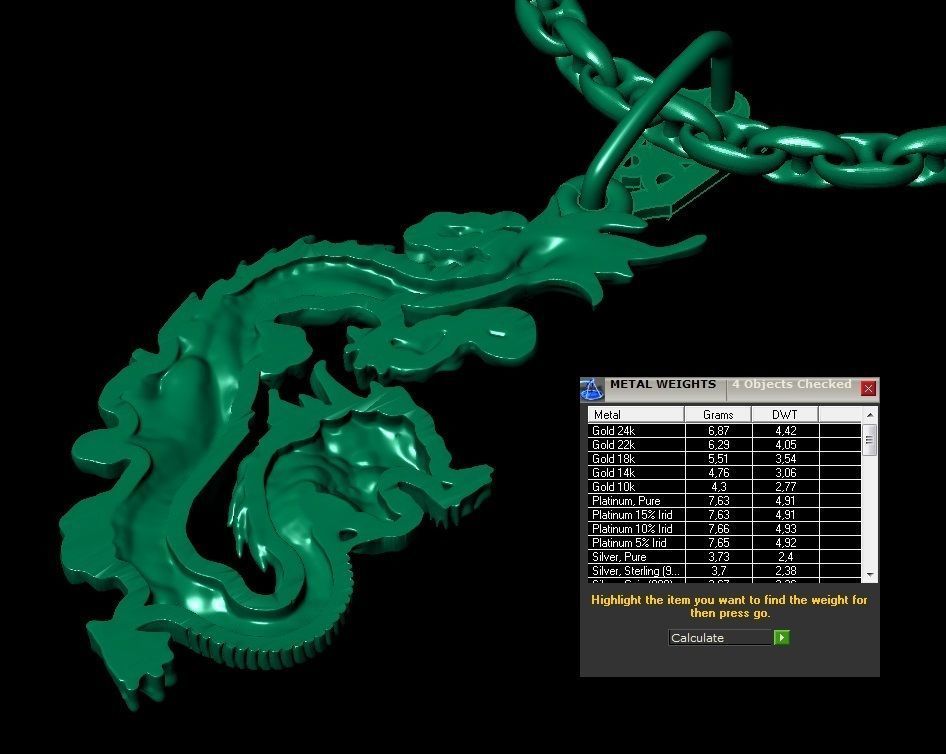Viewport: 946px width, 754px height.
Task: Close the Metal Weights panel
Action: coord(868,388)
